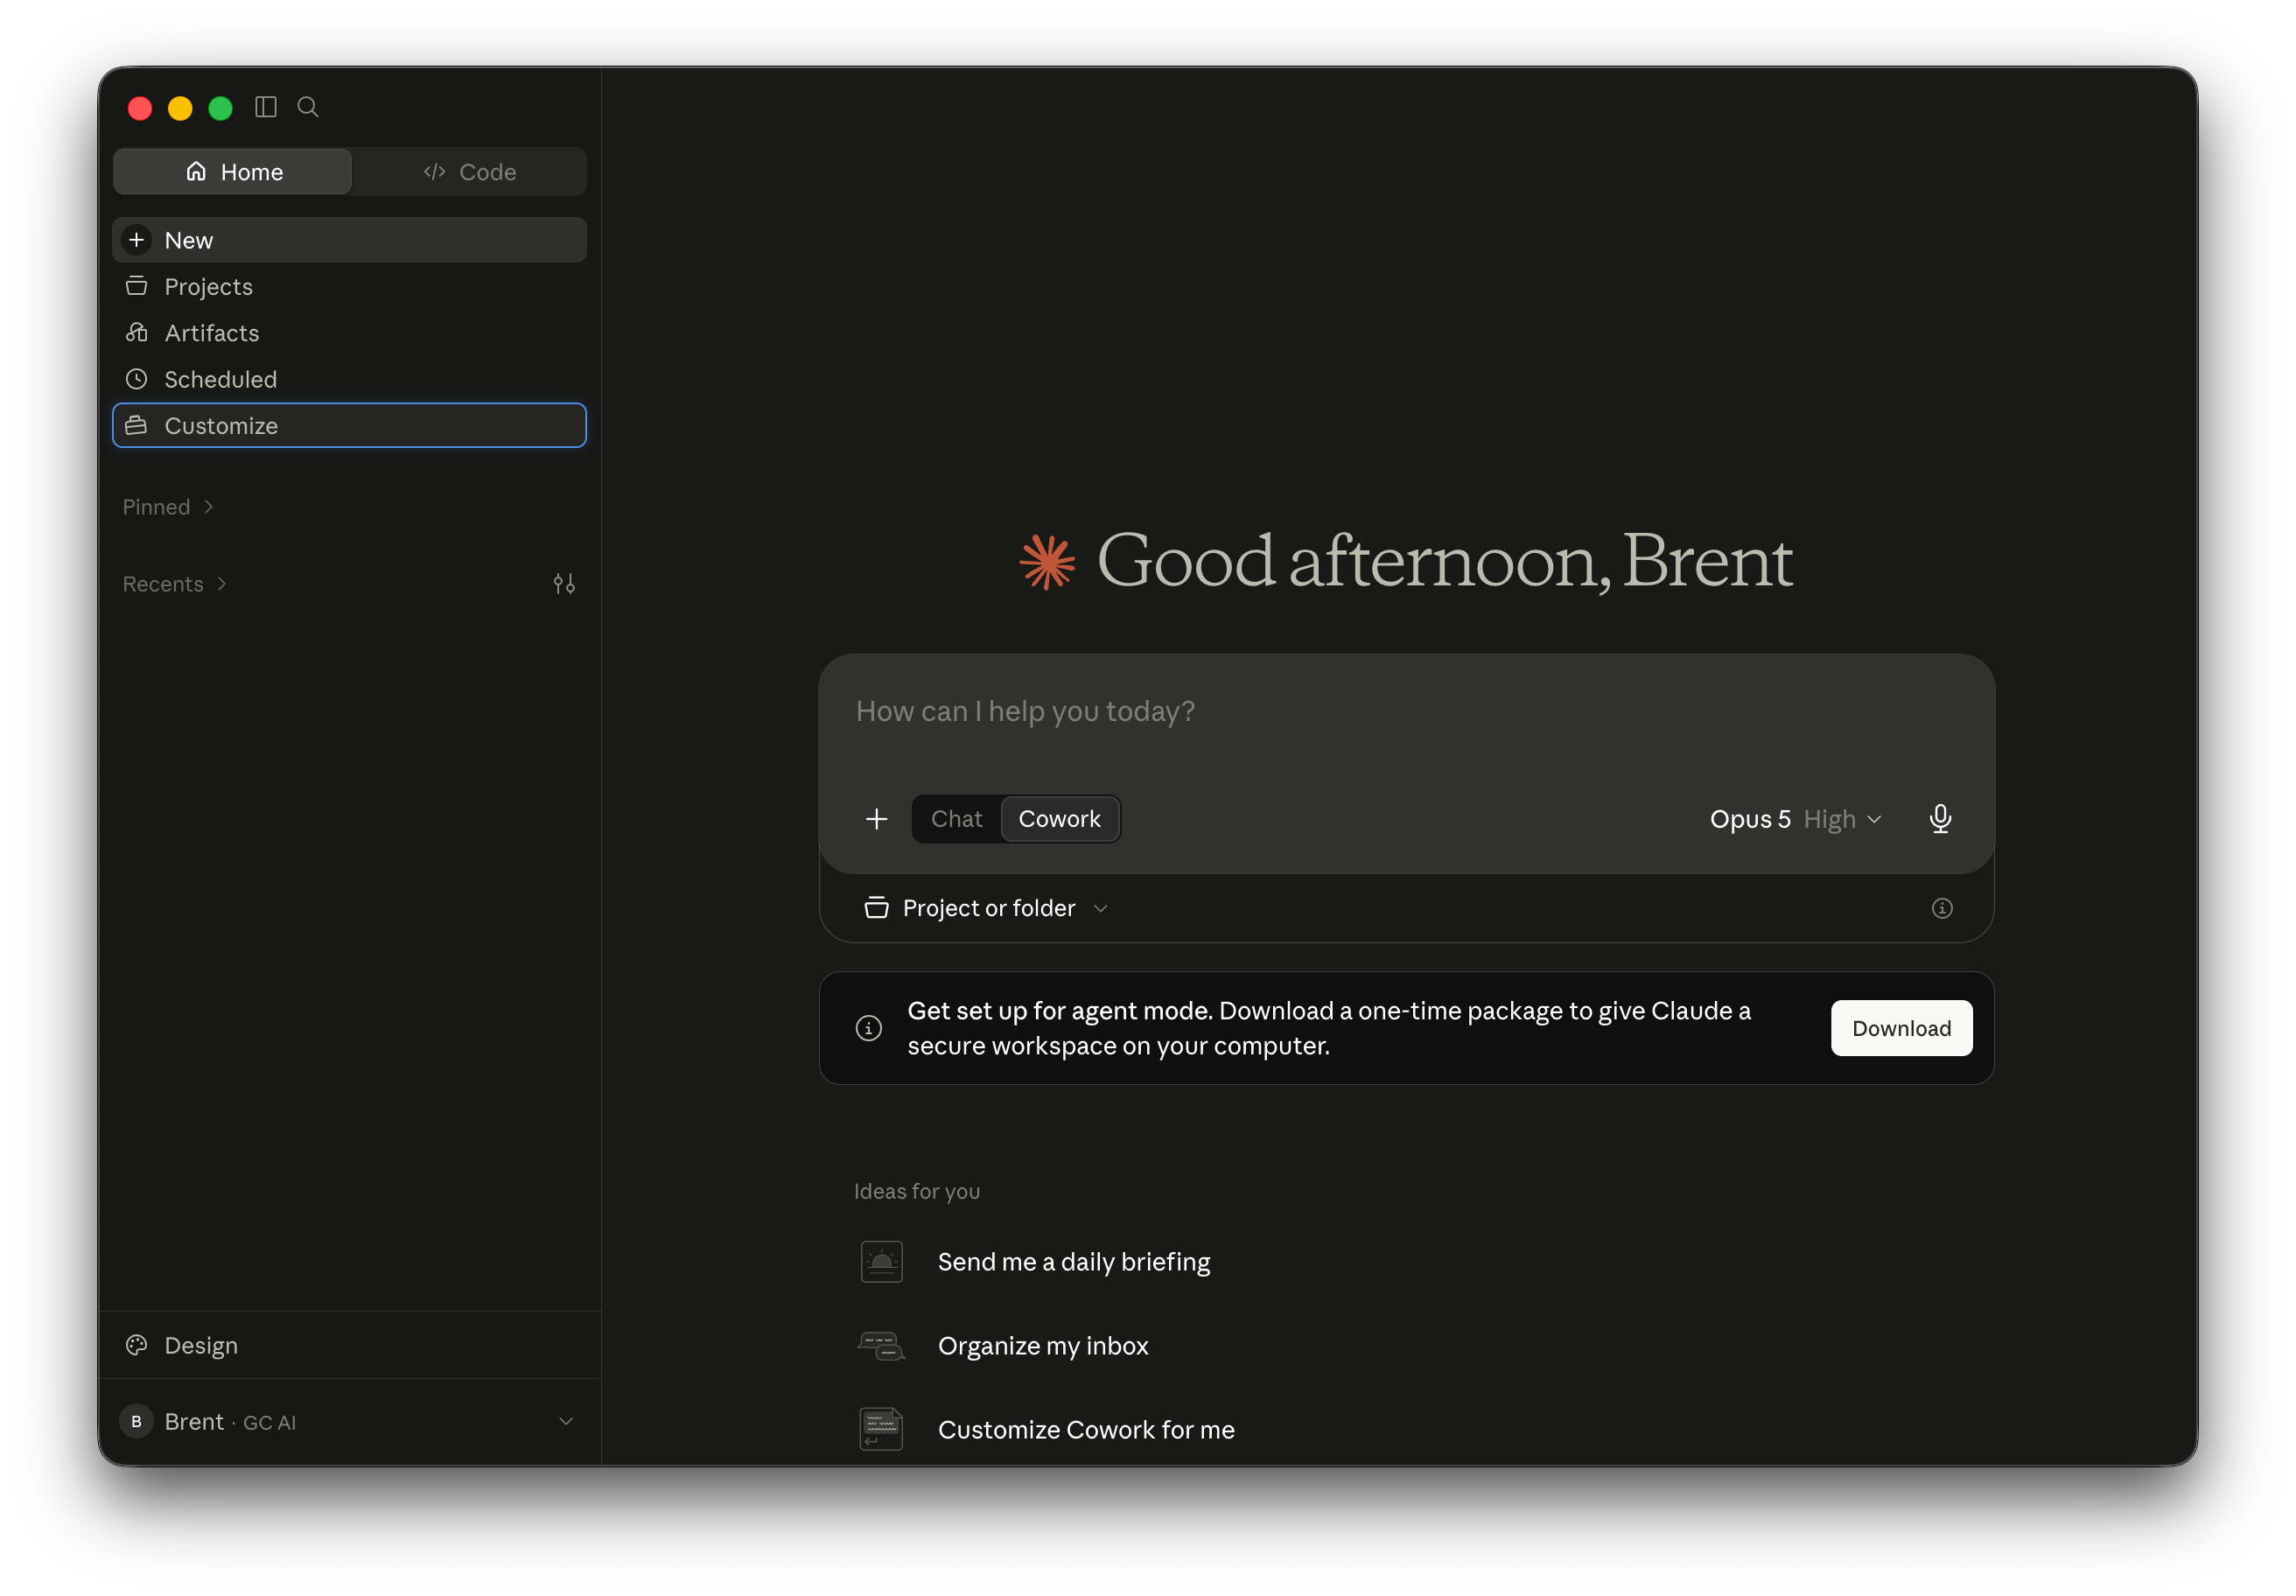
Task: Open Design in the sidebar
Action: [x=349, y=1345]
